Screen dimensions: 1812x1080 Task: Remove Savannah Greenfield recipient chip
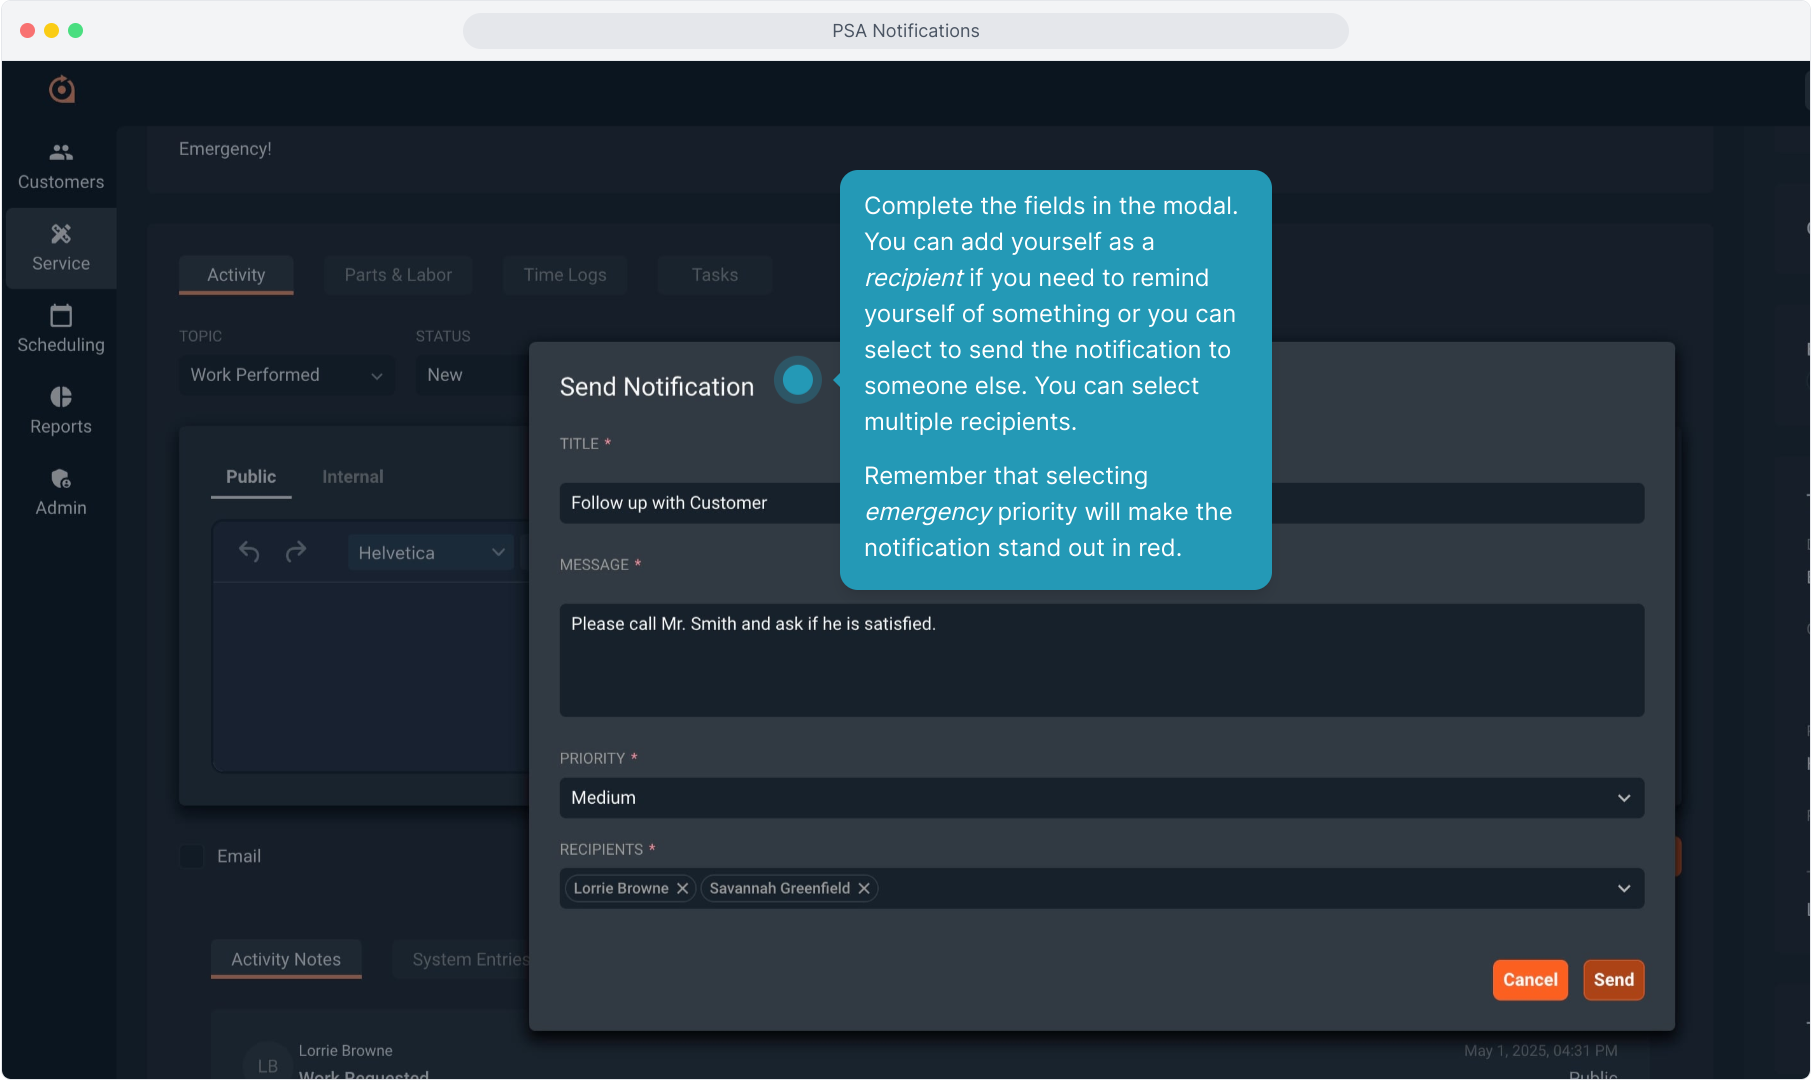pos(864,888)
